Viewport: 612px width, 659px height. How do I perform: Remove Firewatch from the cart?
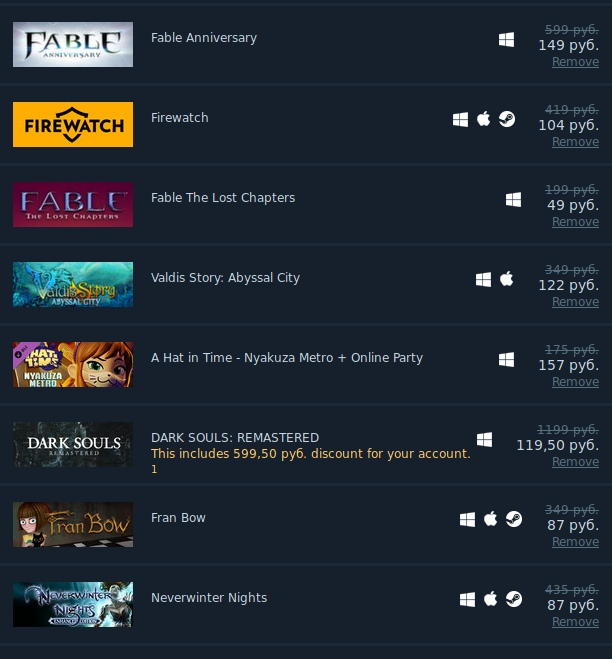coord(575,142)
